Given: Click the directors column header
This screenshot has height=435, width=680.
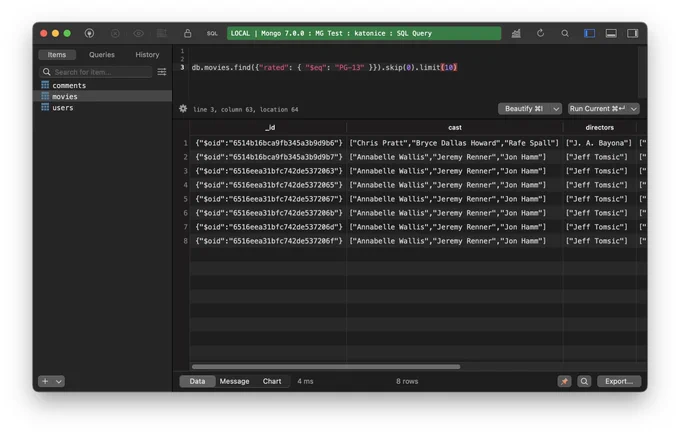Looking at the screenshot, I should 599,128.
